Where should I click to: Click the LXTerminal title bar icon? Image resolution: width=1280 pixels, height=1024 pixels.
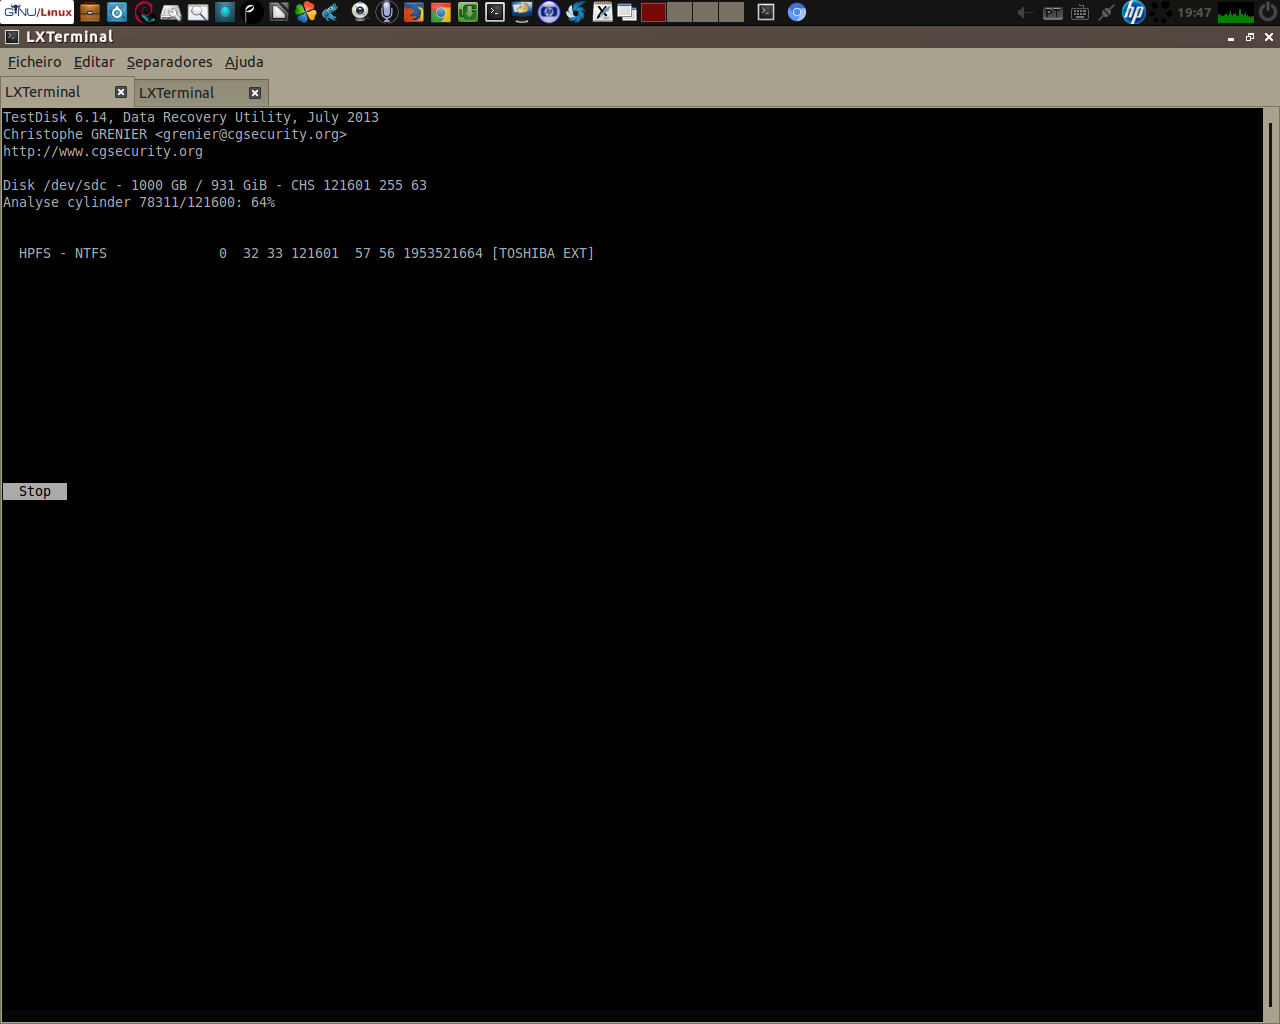[x=12, y=37]
